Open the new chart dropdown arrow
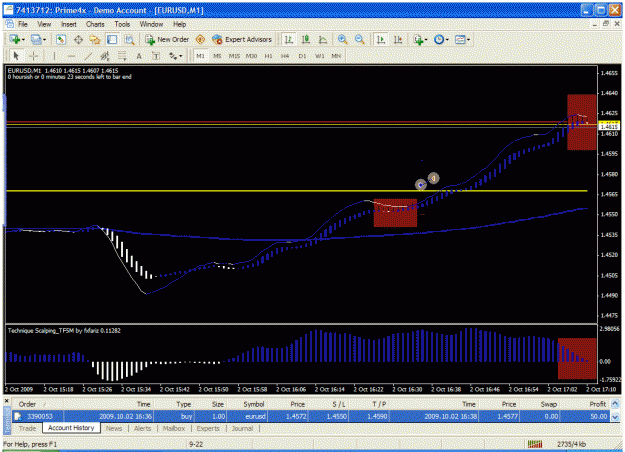Screen dimensions: 625x452 tap(23, 39)
